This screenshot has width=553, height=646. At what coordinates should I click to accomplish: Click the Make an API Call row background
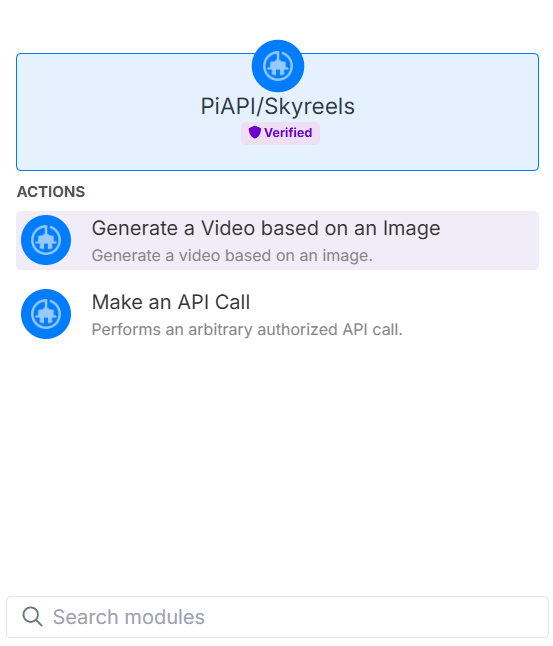pyautogui.click(x=277, y=314)
